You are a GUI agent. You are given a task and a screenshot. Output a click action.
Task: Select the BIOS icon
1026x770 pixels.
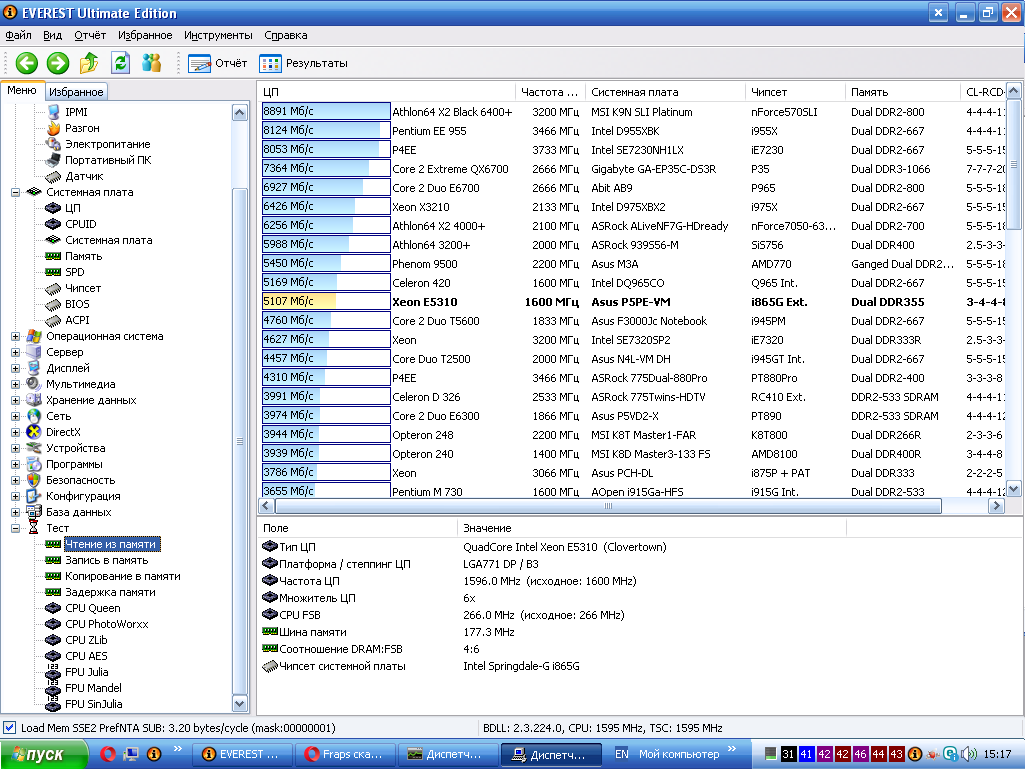click(53, 304)
